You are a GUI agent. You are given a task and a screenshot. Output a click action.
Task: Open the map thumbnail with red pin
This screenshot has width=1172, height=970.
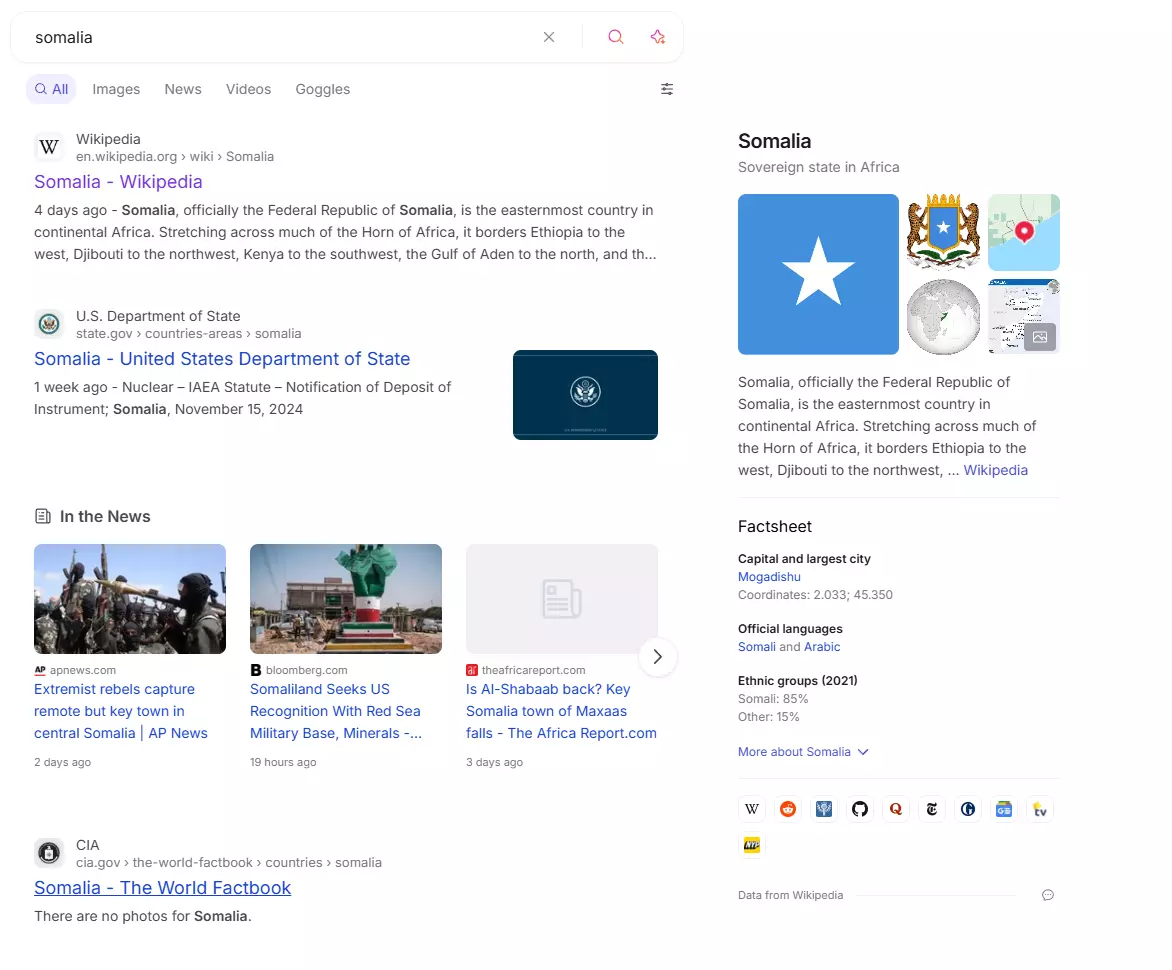[1024, 232]
